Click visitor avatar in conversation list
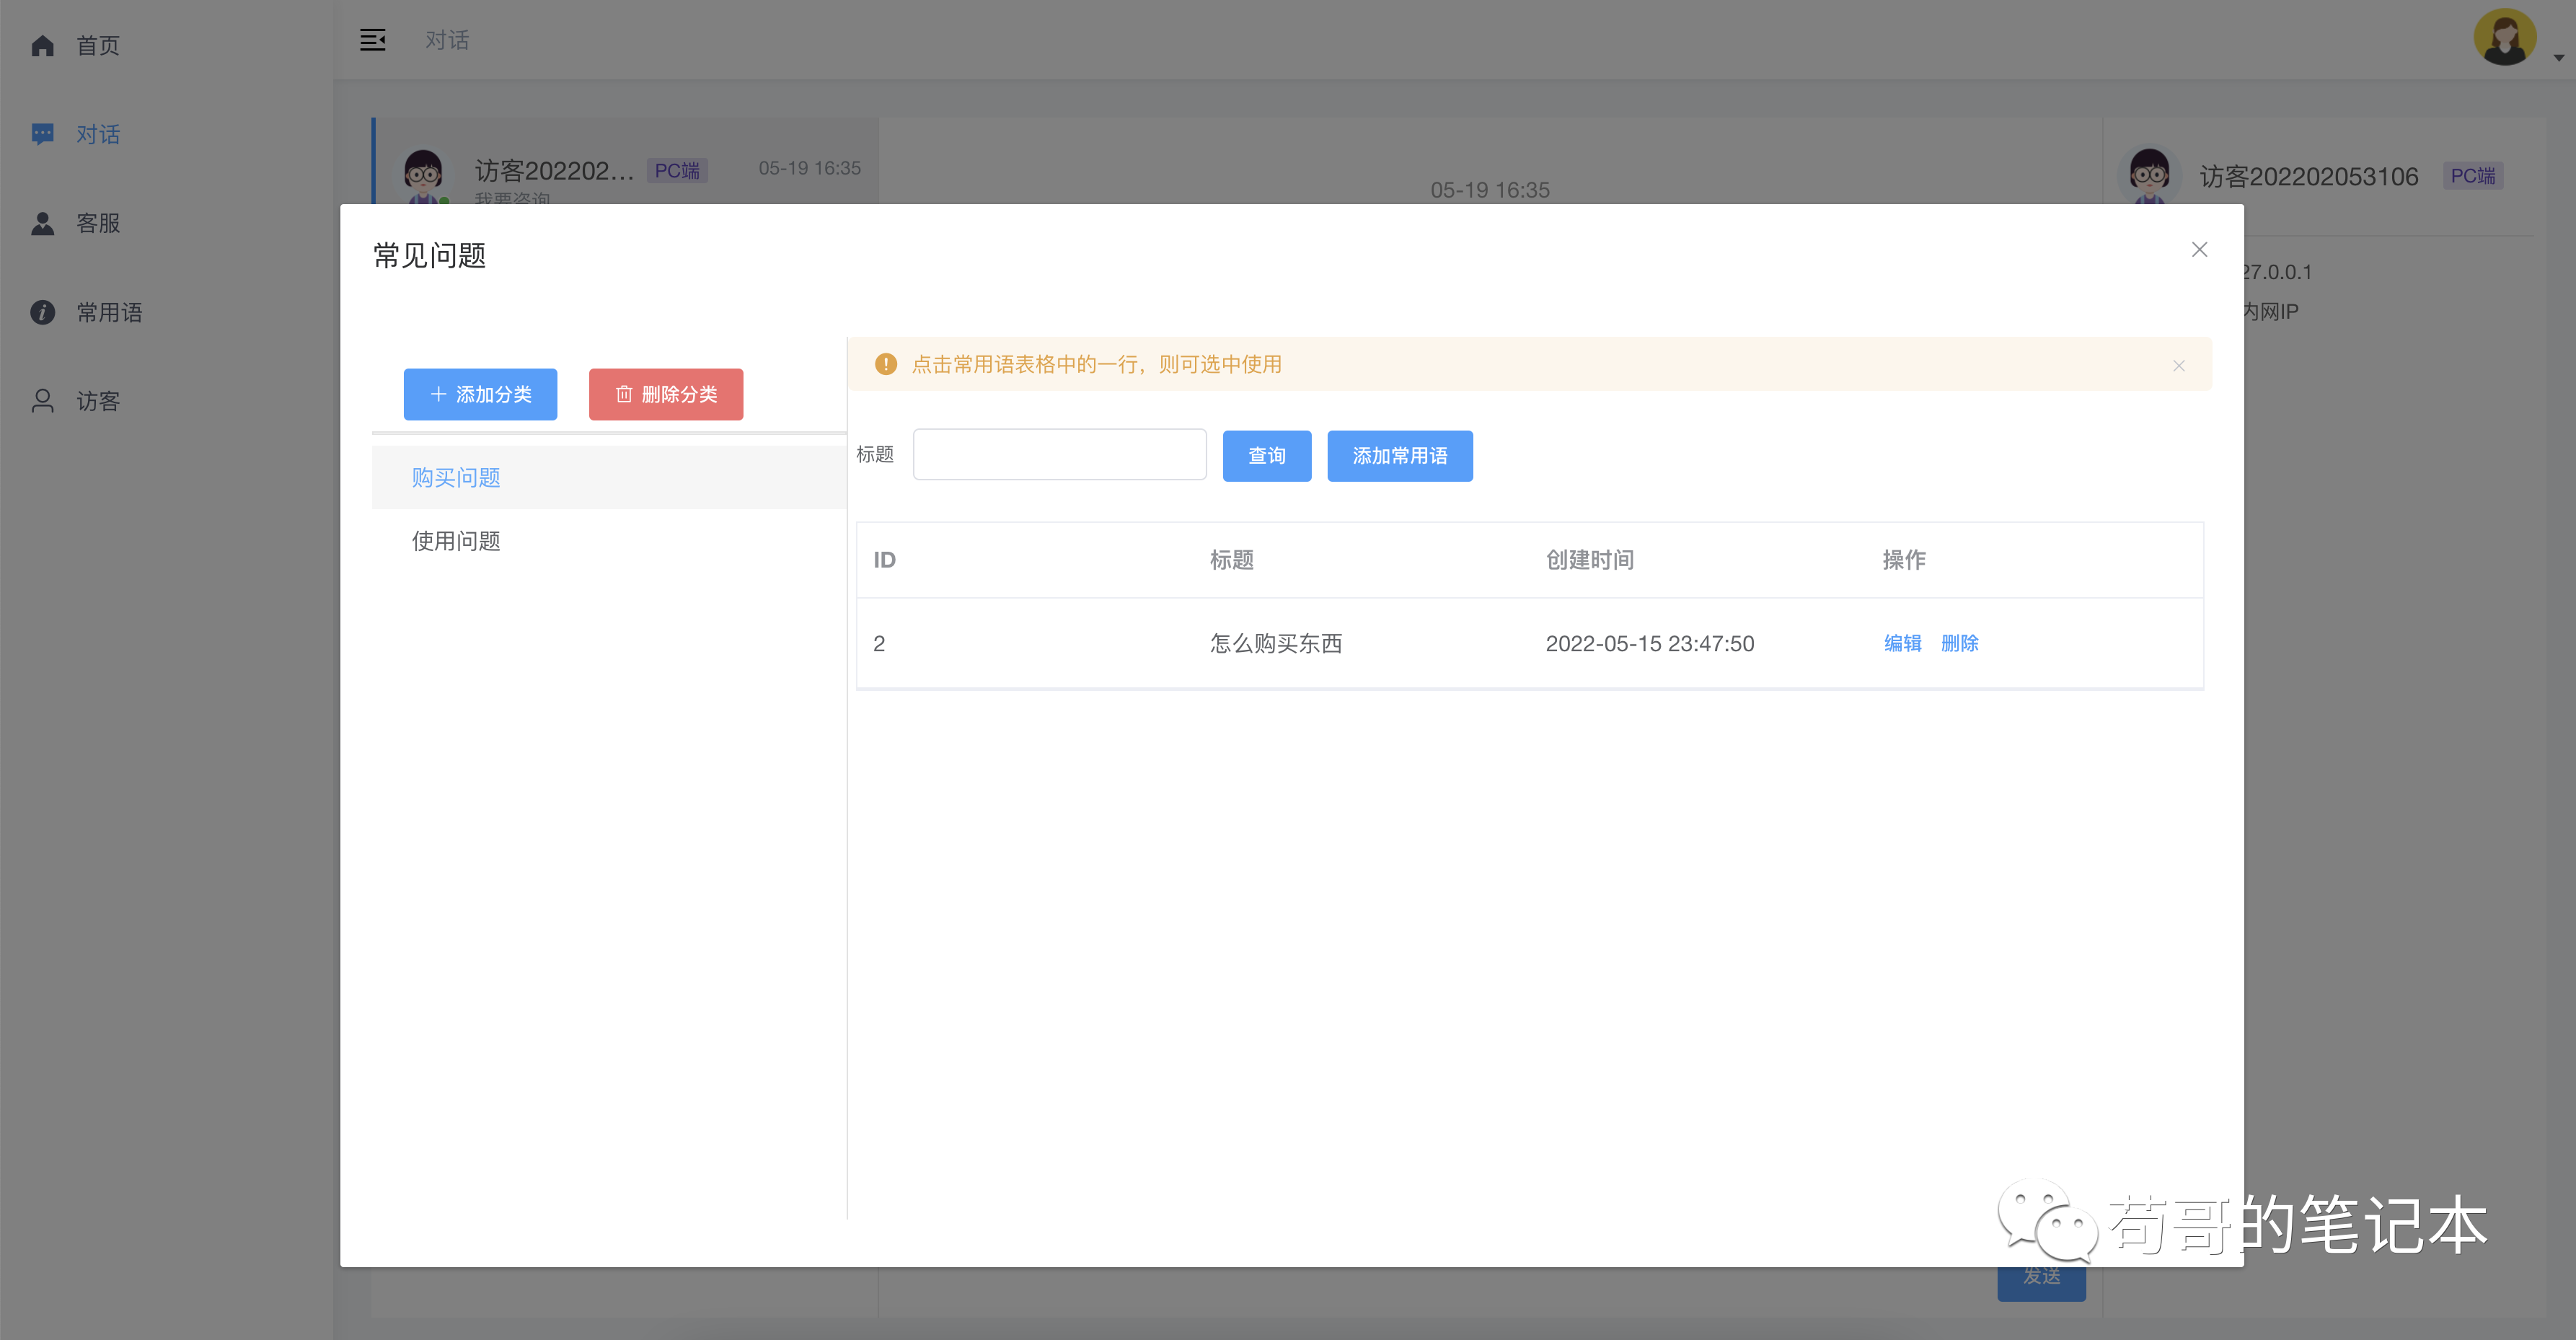Screen dimensions: 2576x1340 coord(424,175)
